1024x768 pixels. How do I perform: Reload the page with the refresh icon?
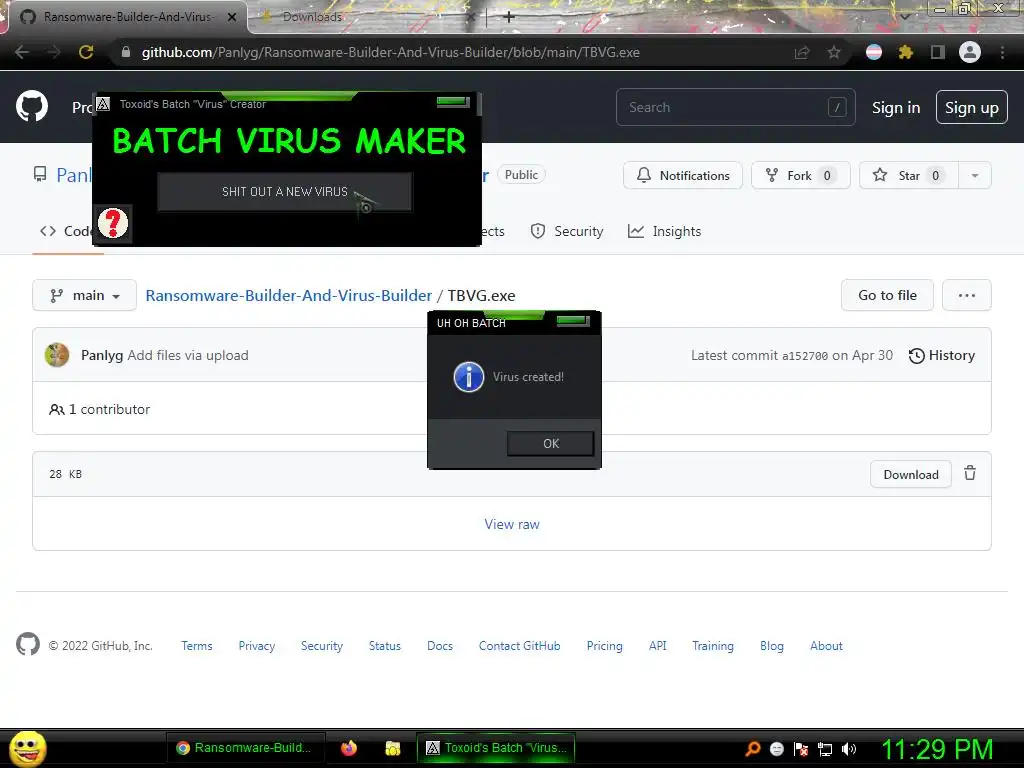[86, 52]
